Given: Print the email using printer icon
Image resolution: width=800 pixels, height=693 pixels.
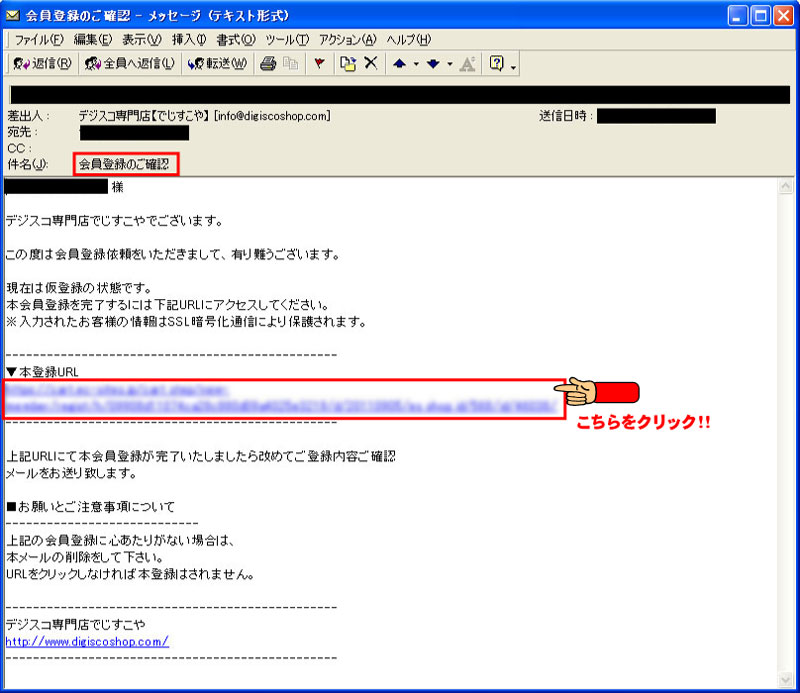Looking at the screenshot, I should coord(268,63).
